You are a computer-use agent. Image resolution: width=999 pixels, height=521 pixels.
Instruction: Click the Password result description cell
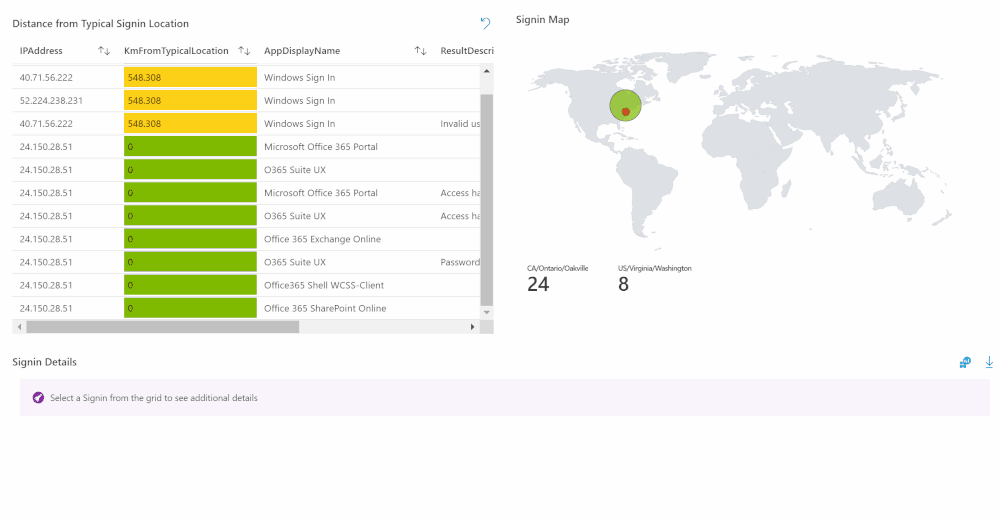tap(460, 262)
